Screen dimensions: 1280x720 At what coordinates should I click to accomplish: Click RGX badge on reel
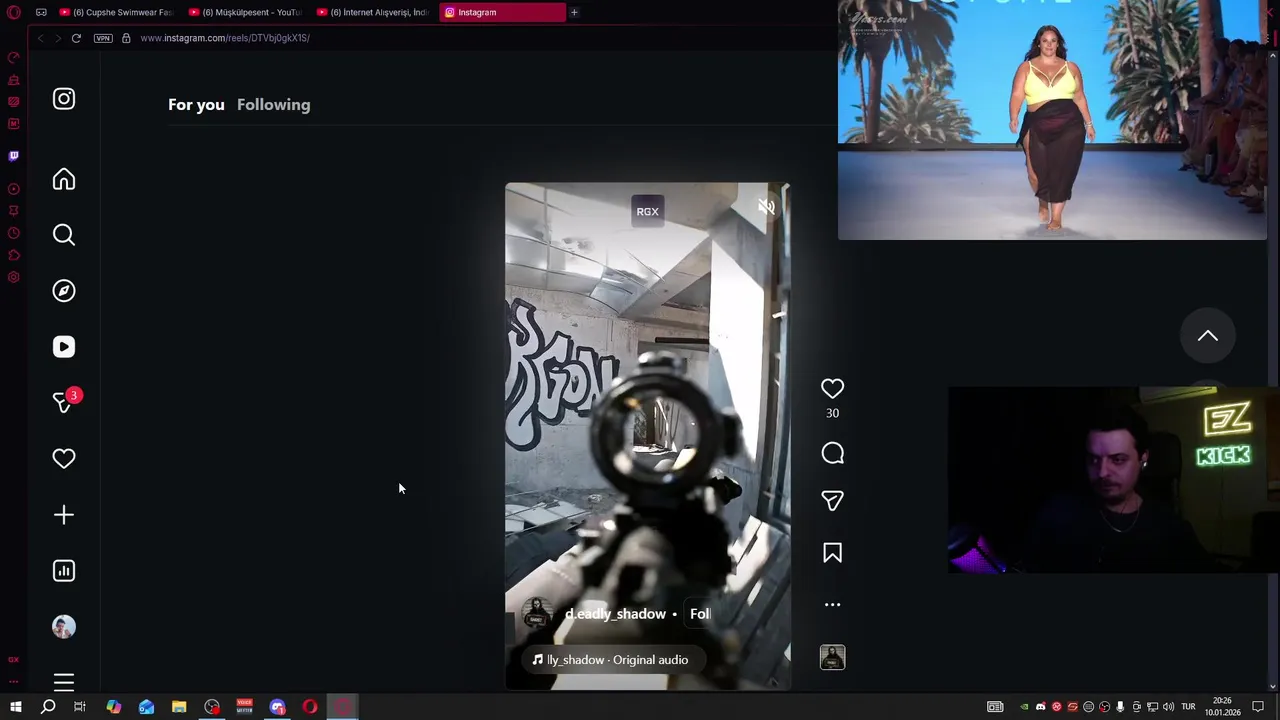[647, 211]
